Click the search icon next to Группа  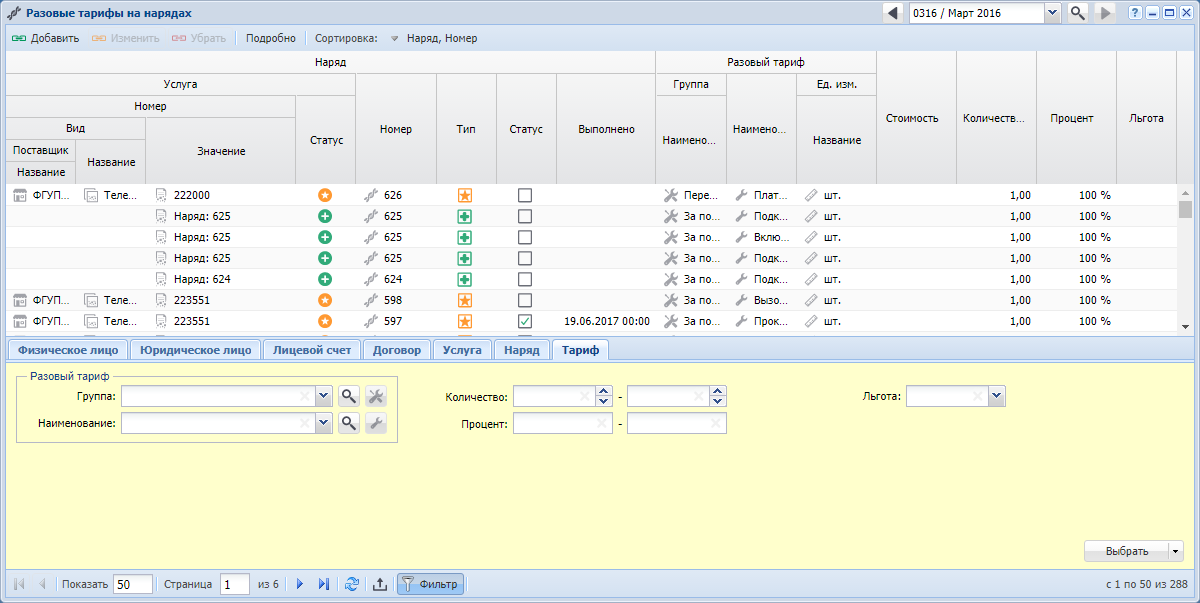(349, 397)
